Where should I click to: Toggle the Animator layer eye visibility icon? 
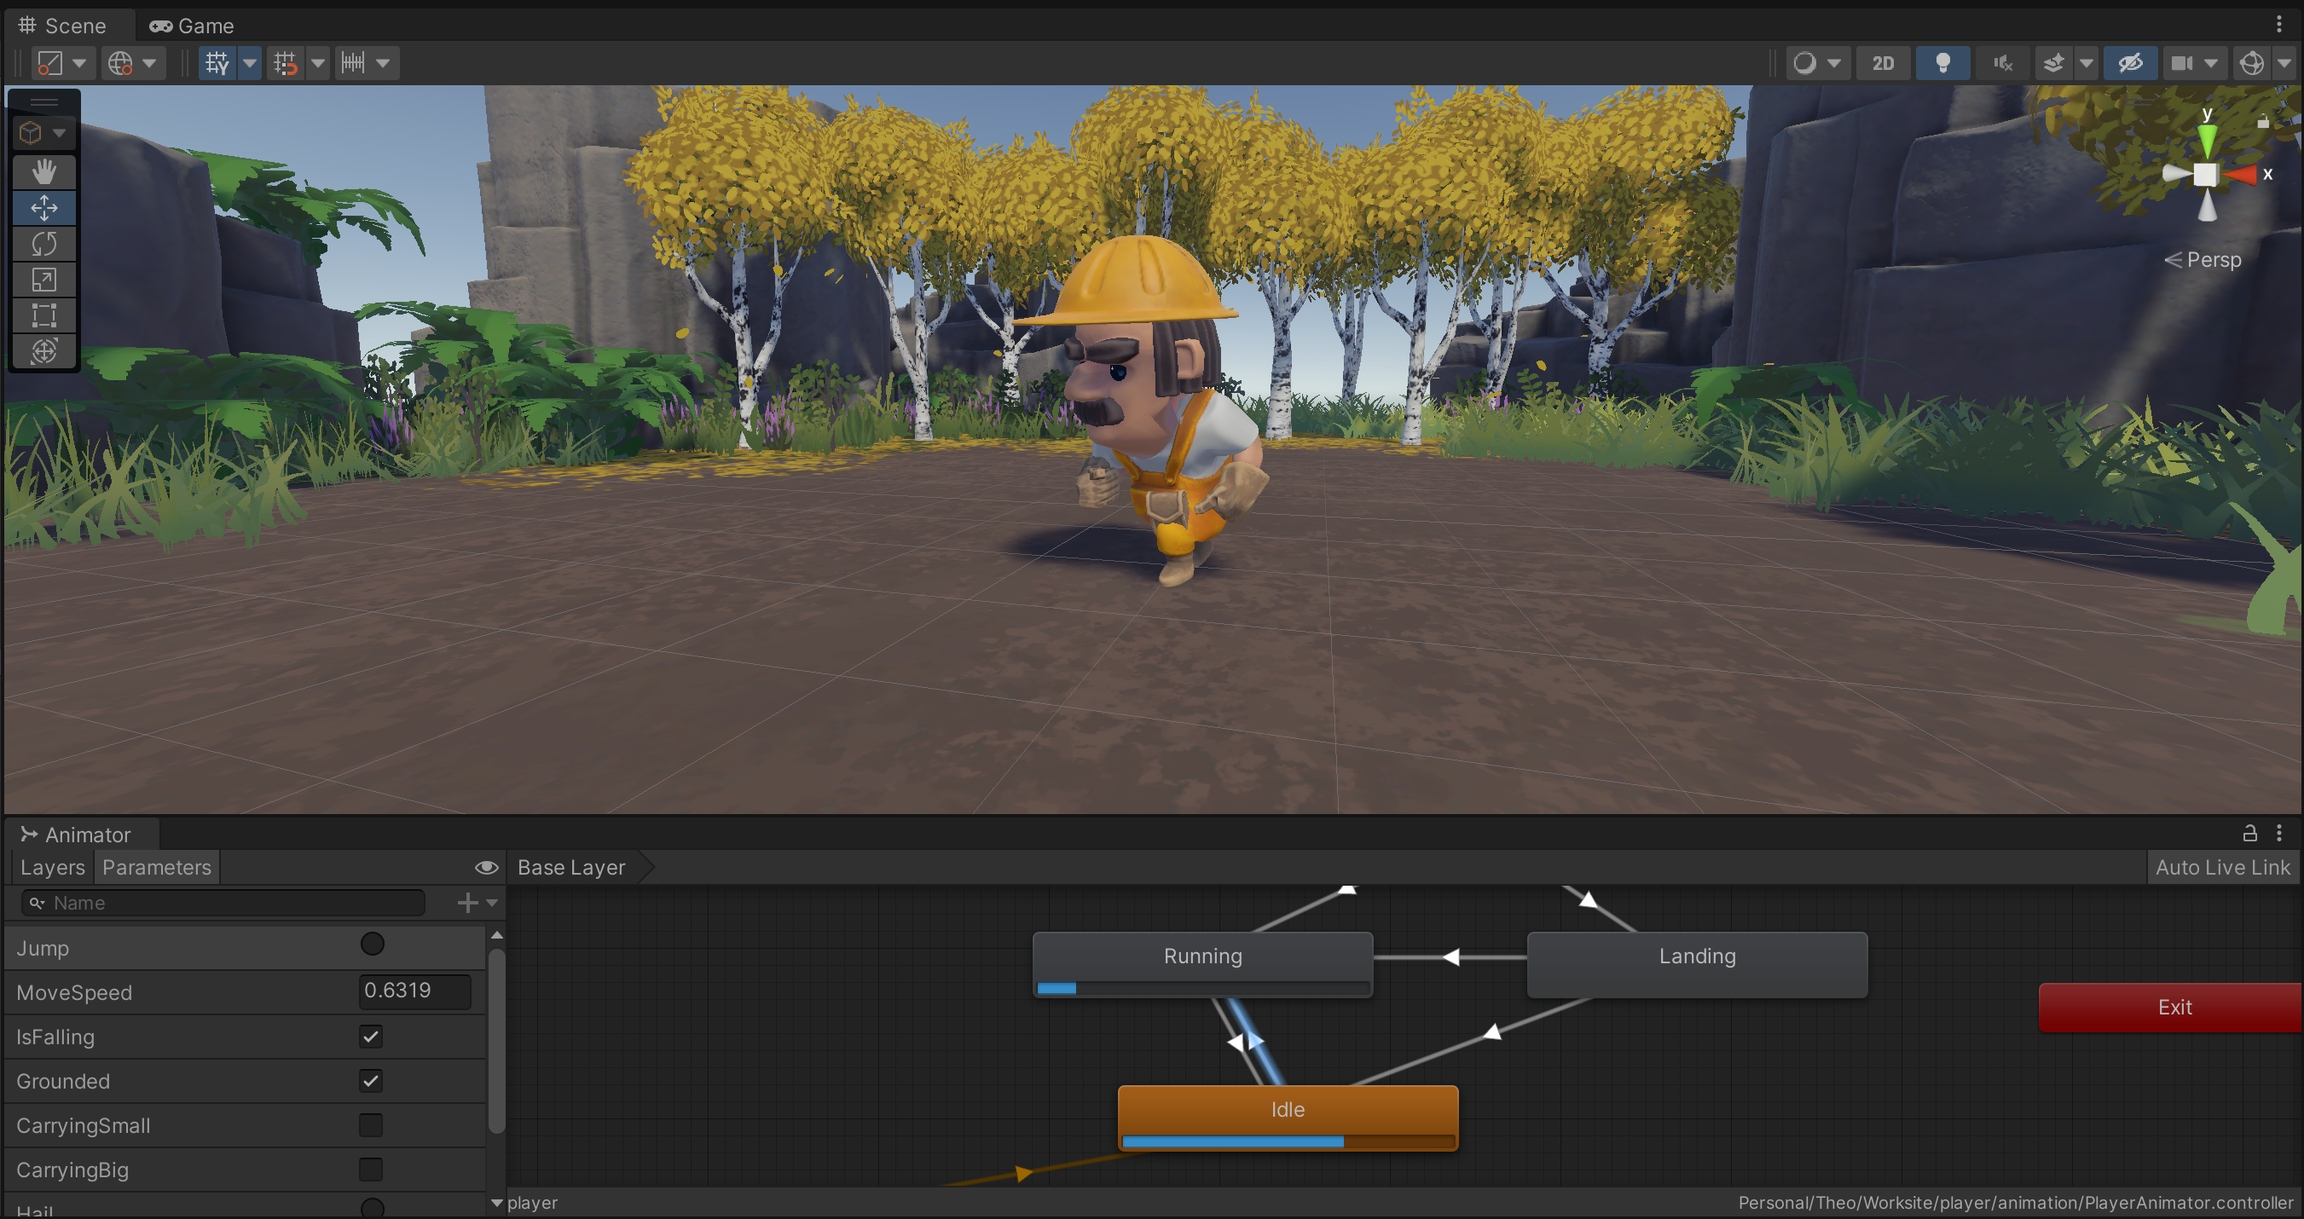(486, 867)
